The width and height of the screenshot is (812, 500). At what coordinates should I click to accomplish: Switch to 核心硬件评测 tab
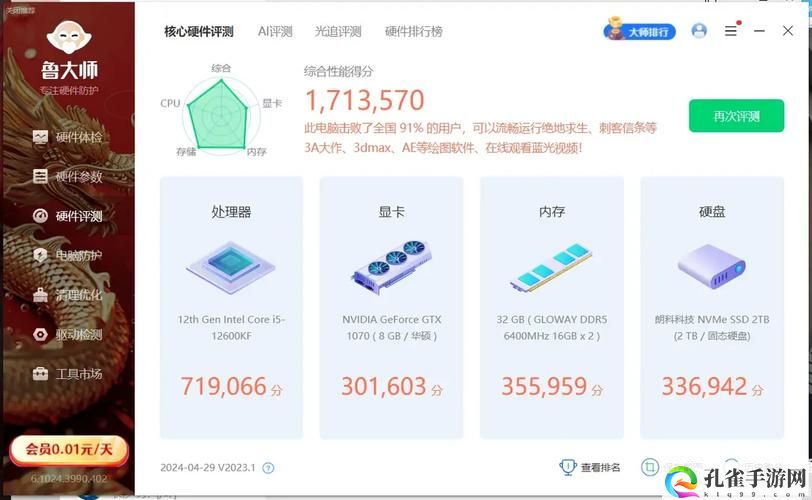[x=199, y=32]
